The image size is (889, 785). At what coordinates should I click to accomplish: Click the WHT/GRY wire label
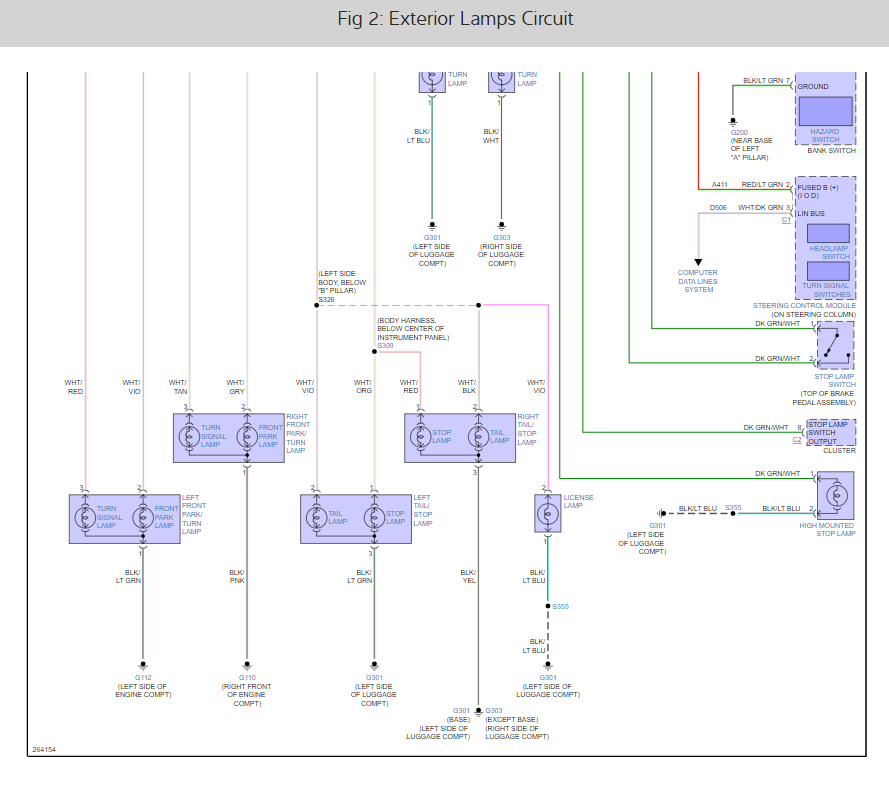pos(236,387)
